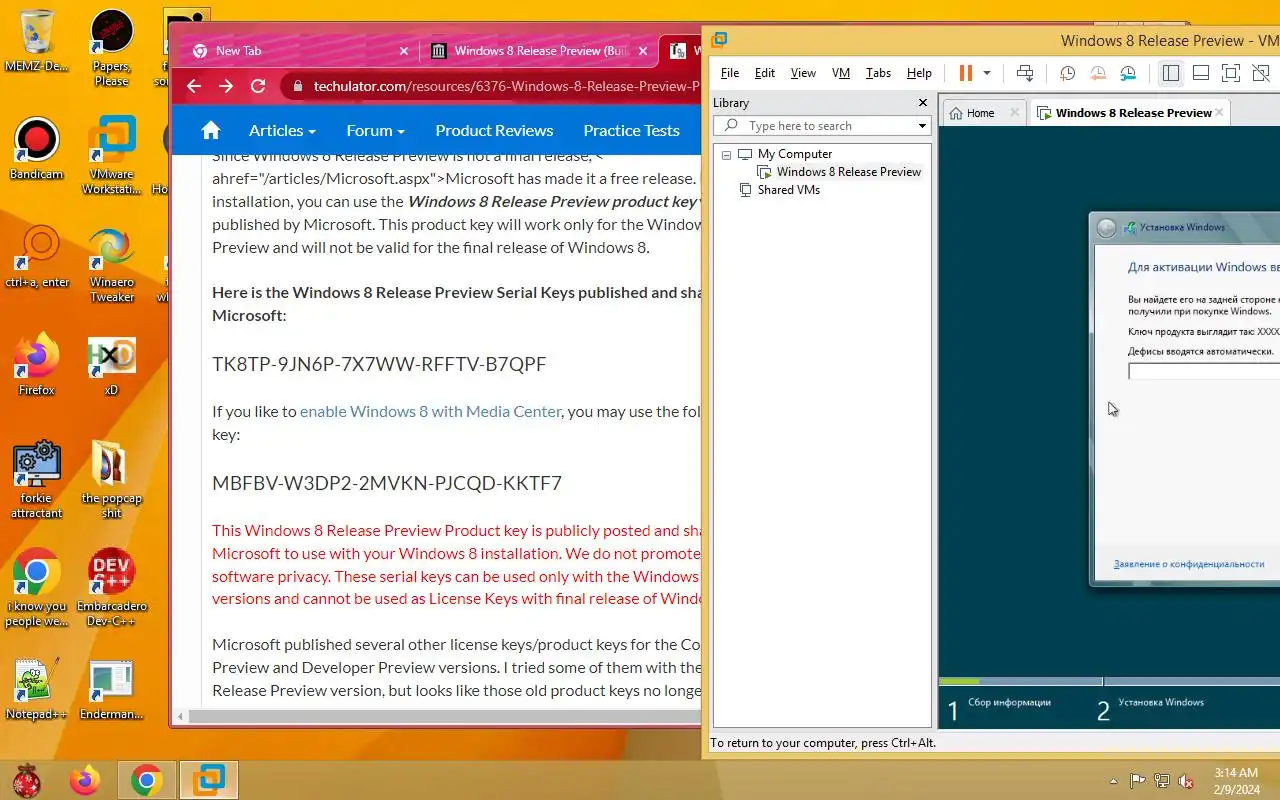Image resolution: width=1280 pixels, height=800 pixels.
Task: Switch to Unity mode in VMware
Action: (x=1260, y=73)
